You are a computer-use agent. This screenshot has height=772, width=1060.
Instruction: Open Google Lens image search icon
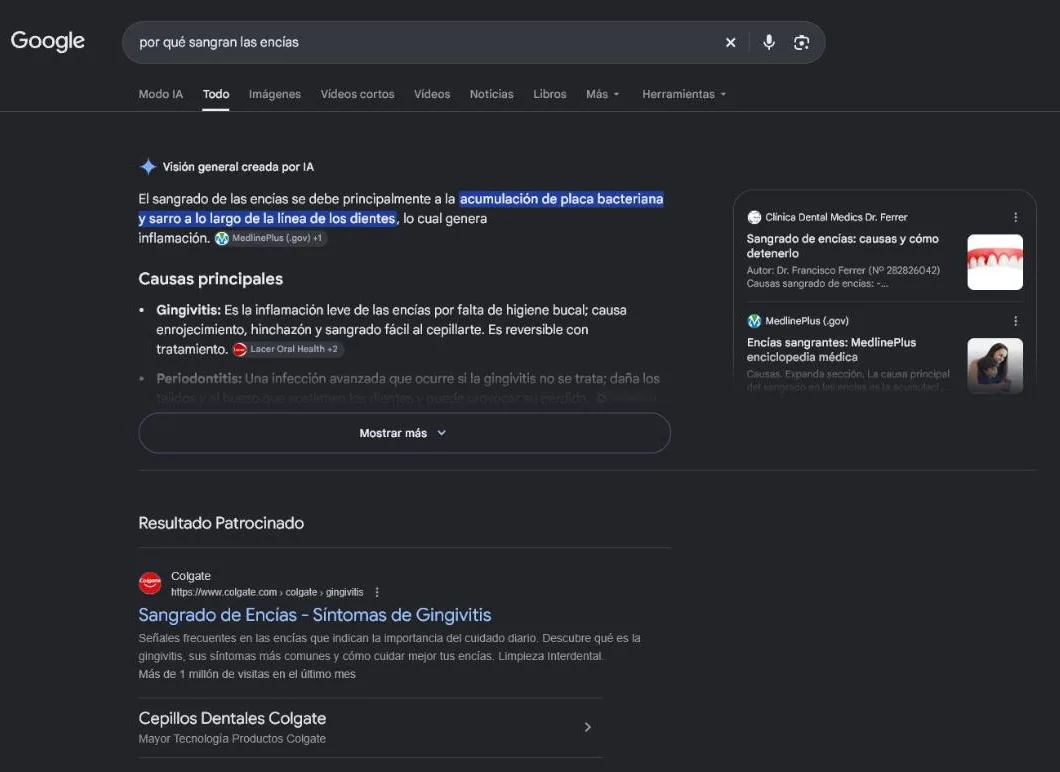click(801, 43)
